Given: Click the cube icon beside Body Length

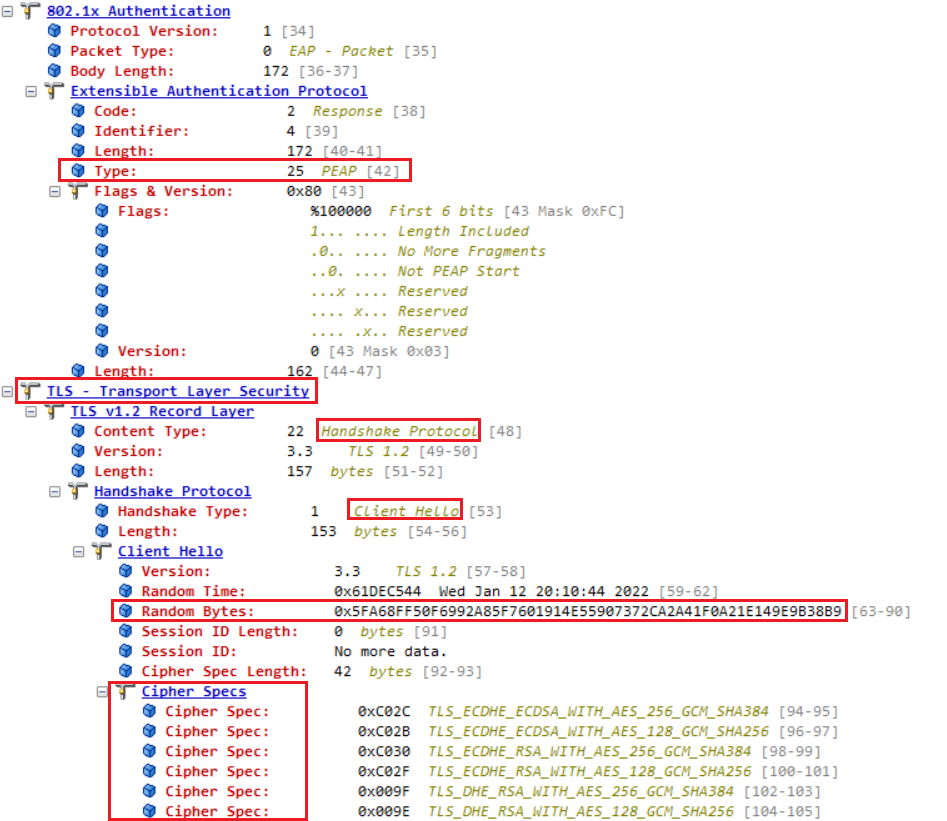Looking at the screenshot, I should coord(54,70).
